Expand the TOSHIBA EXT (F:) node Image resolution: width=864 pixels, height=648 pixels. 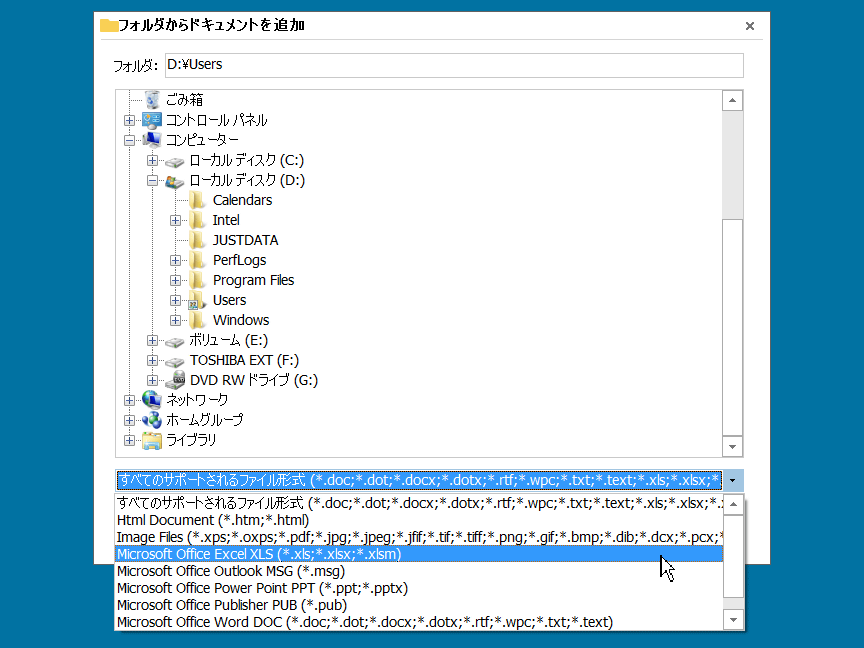pyautogui.click(x=153, y=360)
